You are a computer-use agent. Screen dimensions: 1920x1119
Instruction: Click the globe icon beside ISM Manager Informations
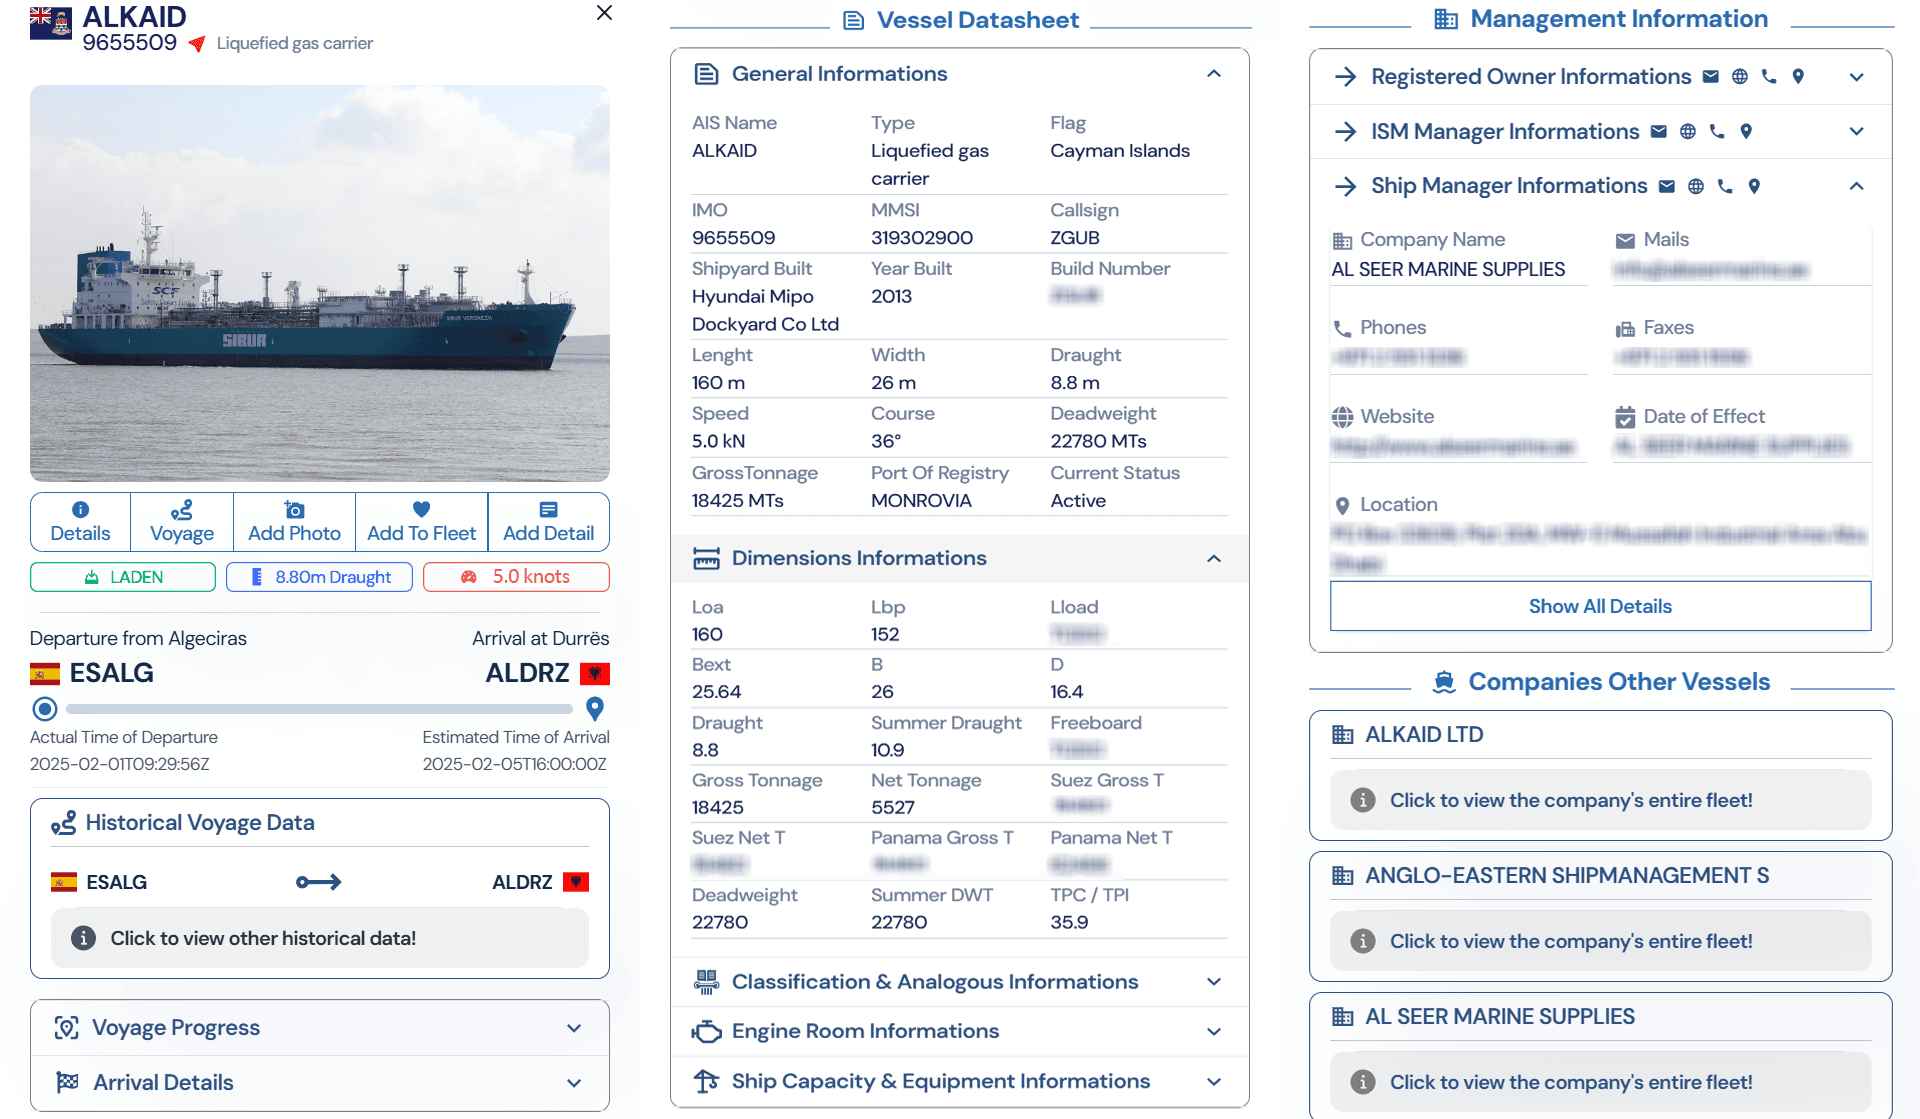pos(1688,131)
